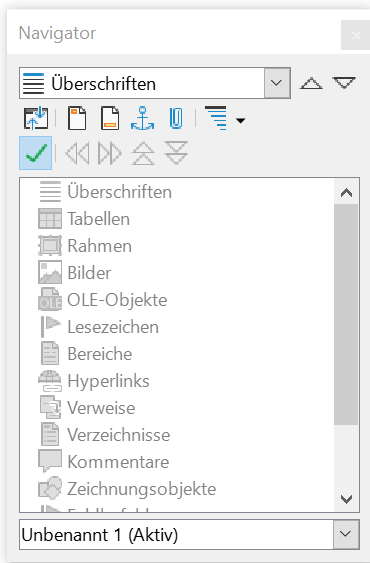This screenshot has height=563, width=370.
Task: Select OLE-Objekte tree entry
Action: (x=117, y=300)
